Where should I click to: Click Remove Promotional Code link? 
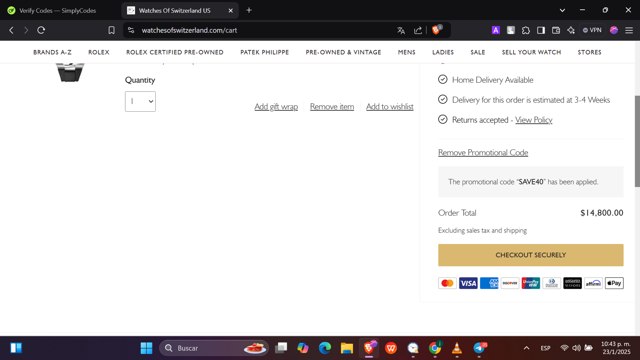(x=483, y=153)
